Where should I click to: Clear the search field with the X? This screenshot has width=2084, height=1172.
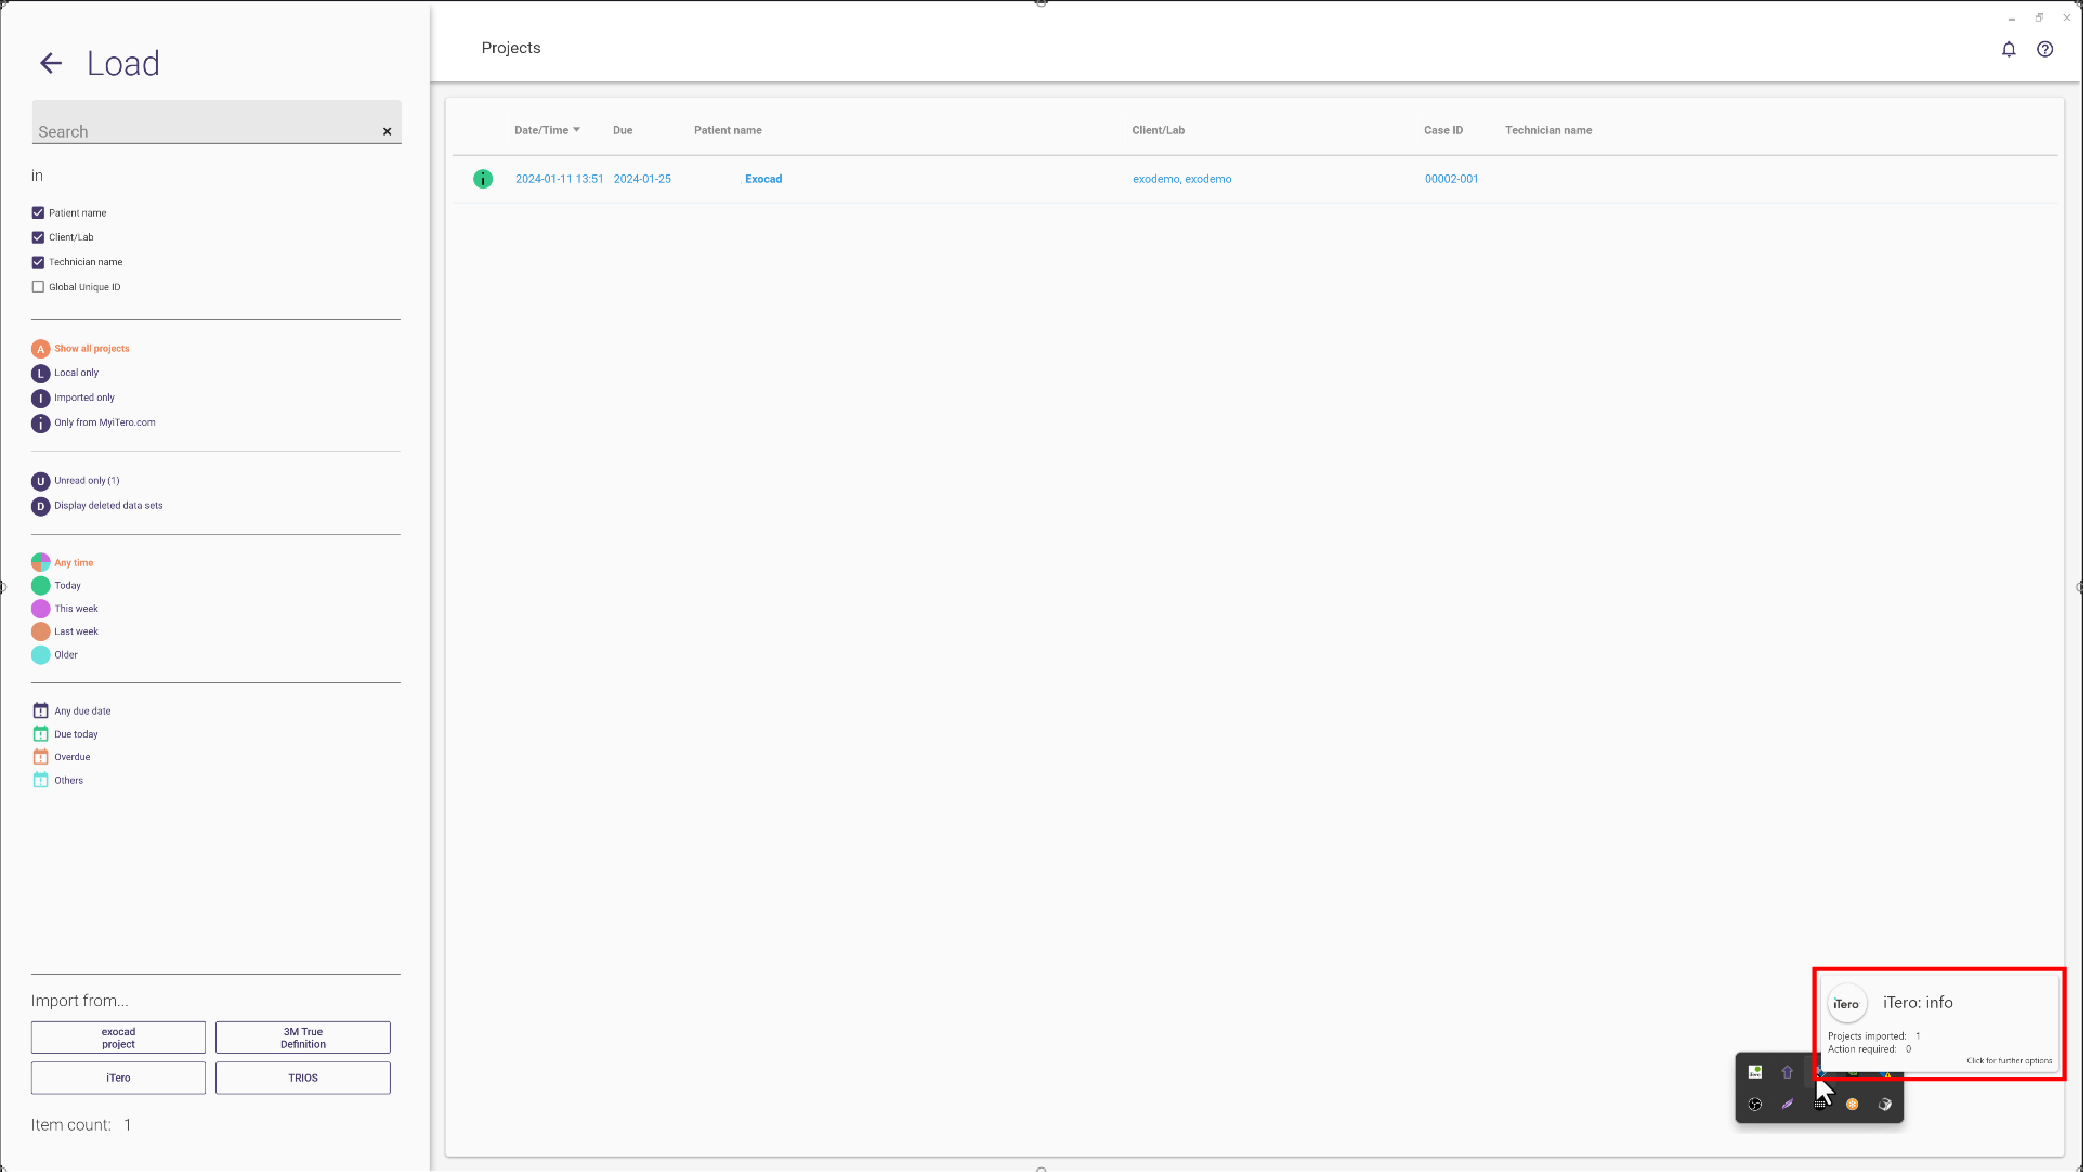coord(387,132)
